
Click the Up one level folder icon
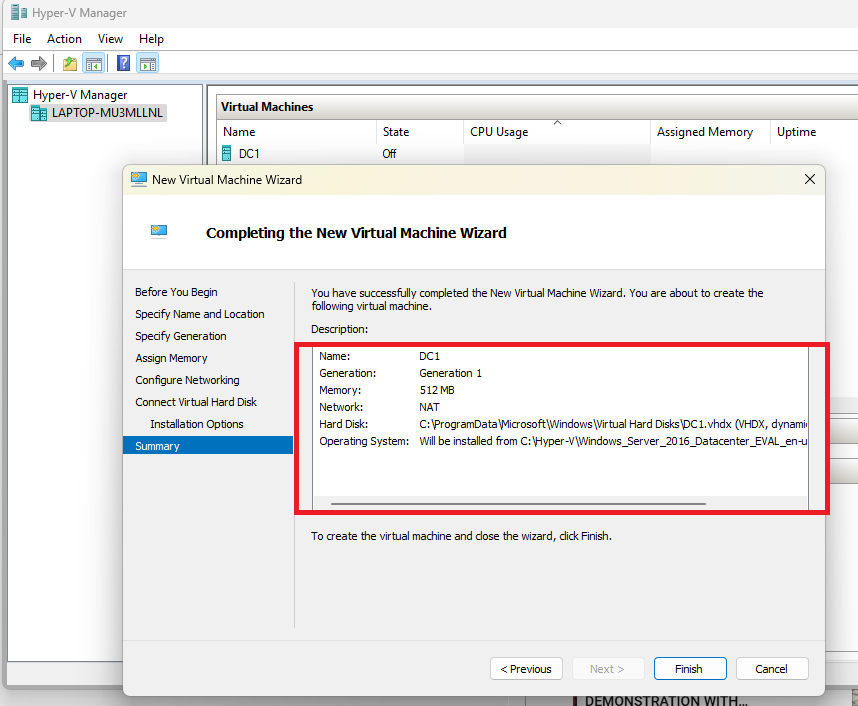point(69,63)
